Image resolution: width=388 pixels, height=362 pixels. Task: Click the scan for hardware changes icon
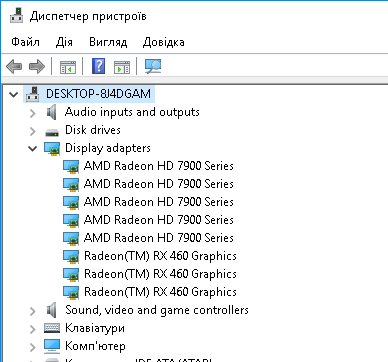point(153,66)
